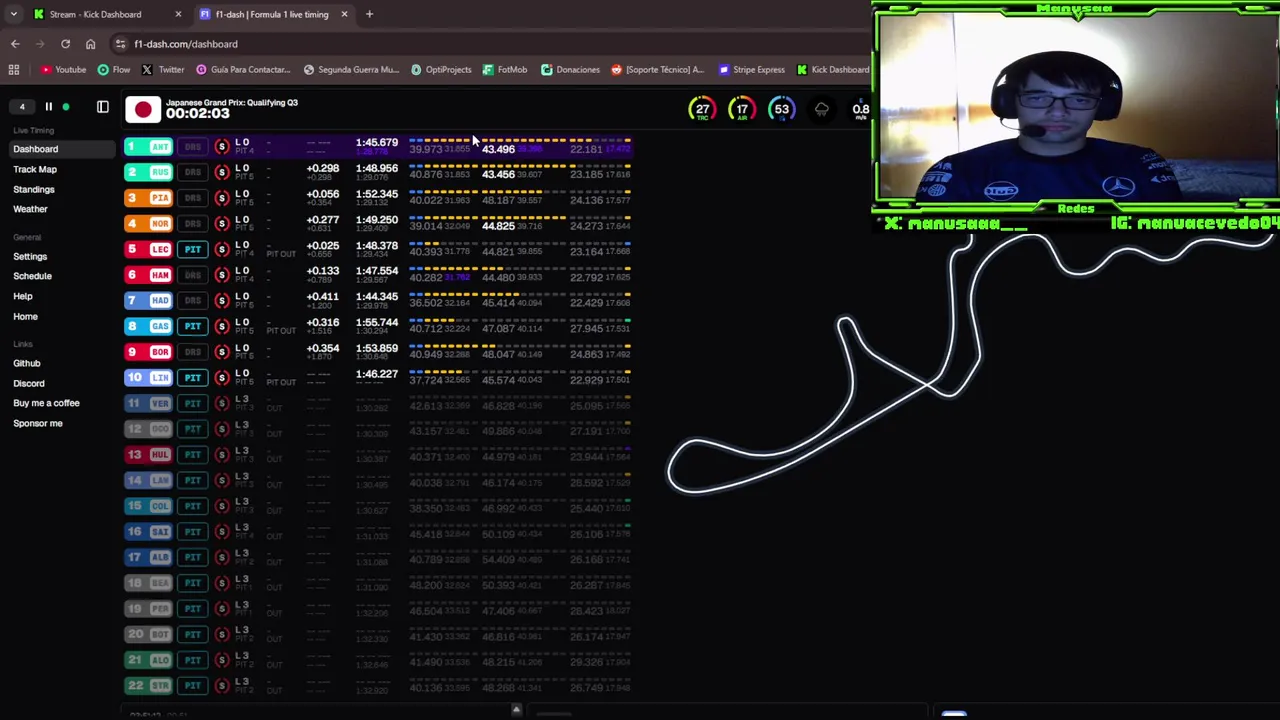Select the air temperature gauge 17
This screenshot has height=720, width=1280.
coord(742,109)
